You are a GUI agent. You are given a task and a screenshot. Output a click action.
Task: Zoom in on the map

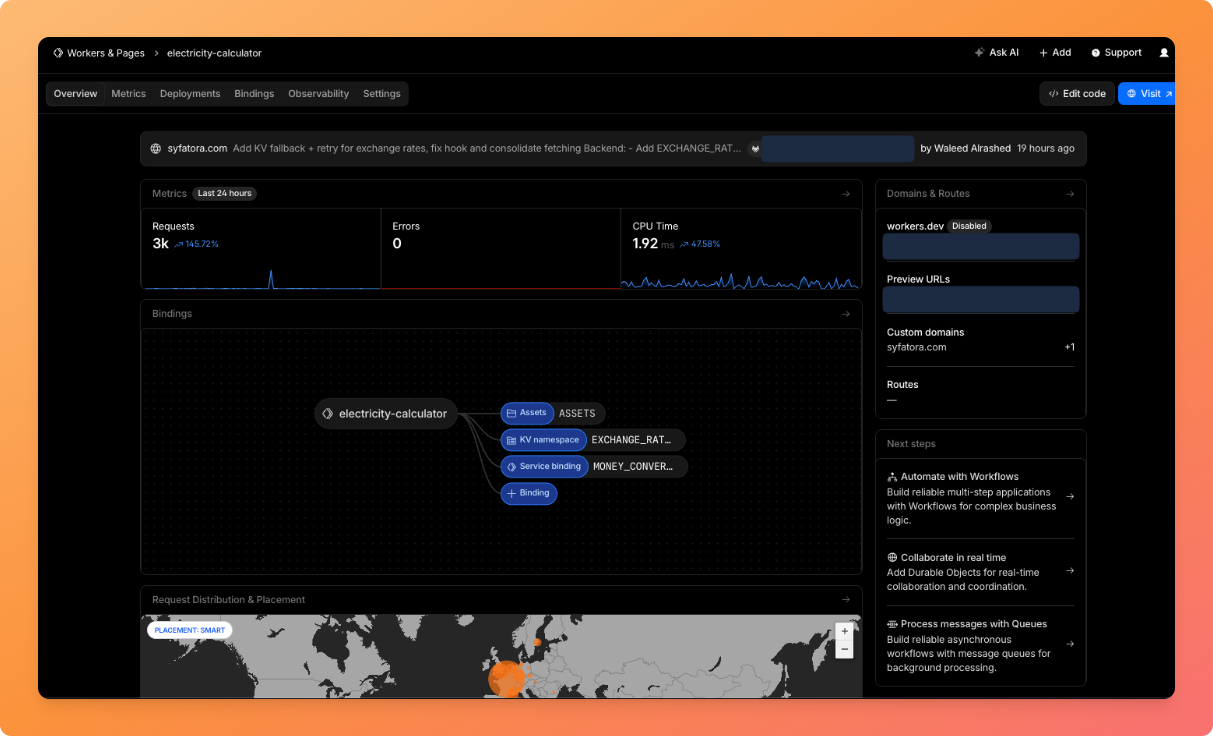pyautogui.click(x=844, y=631)
